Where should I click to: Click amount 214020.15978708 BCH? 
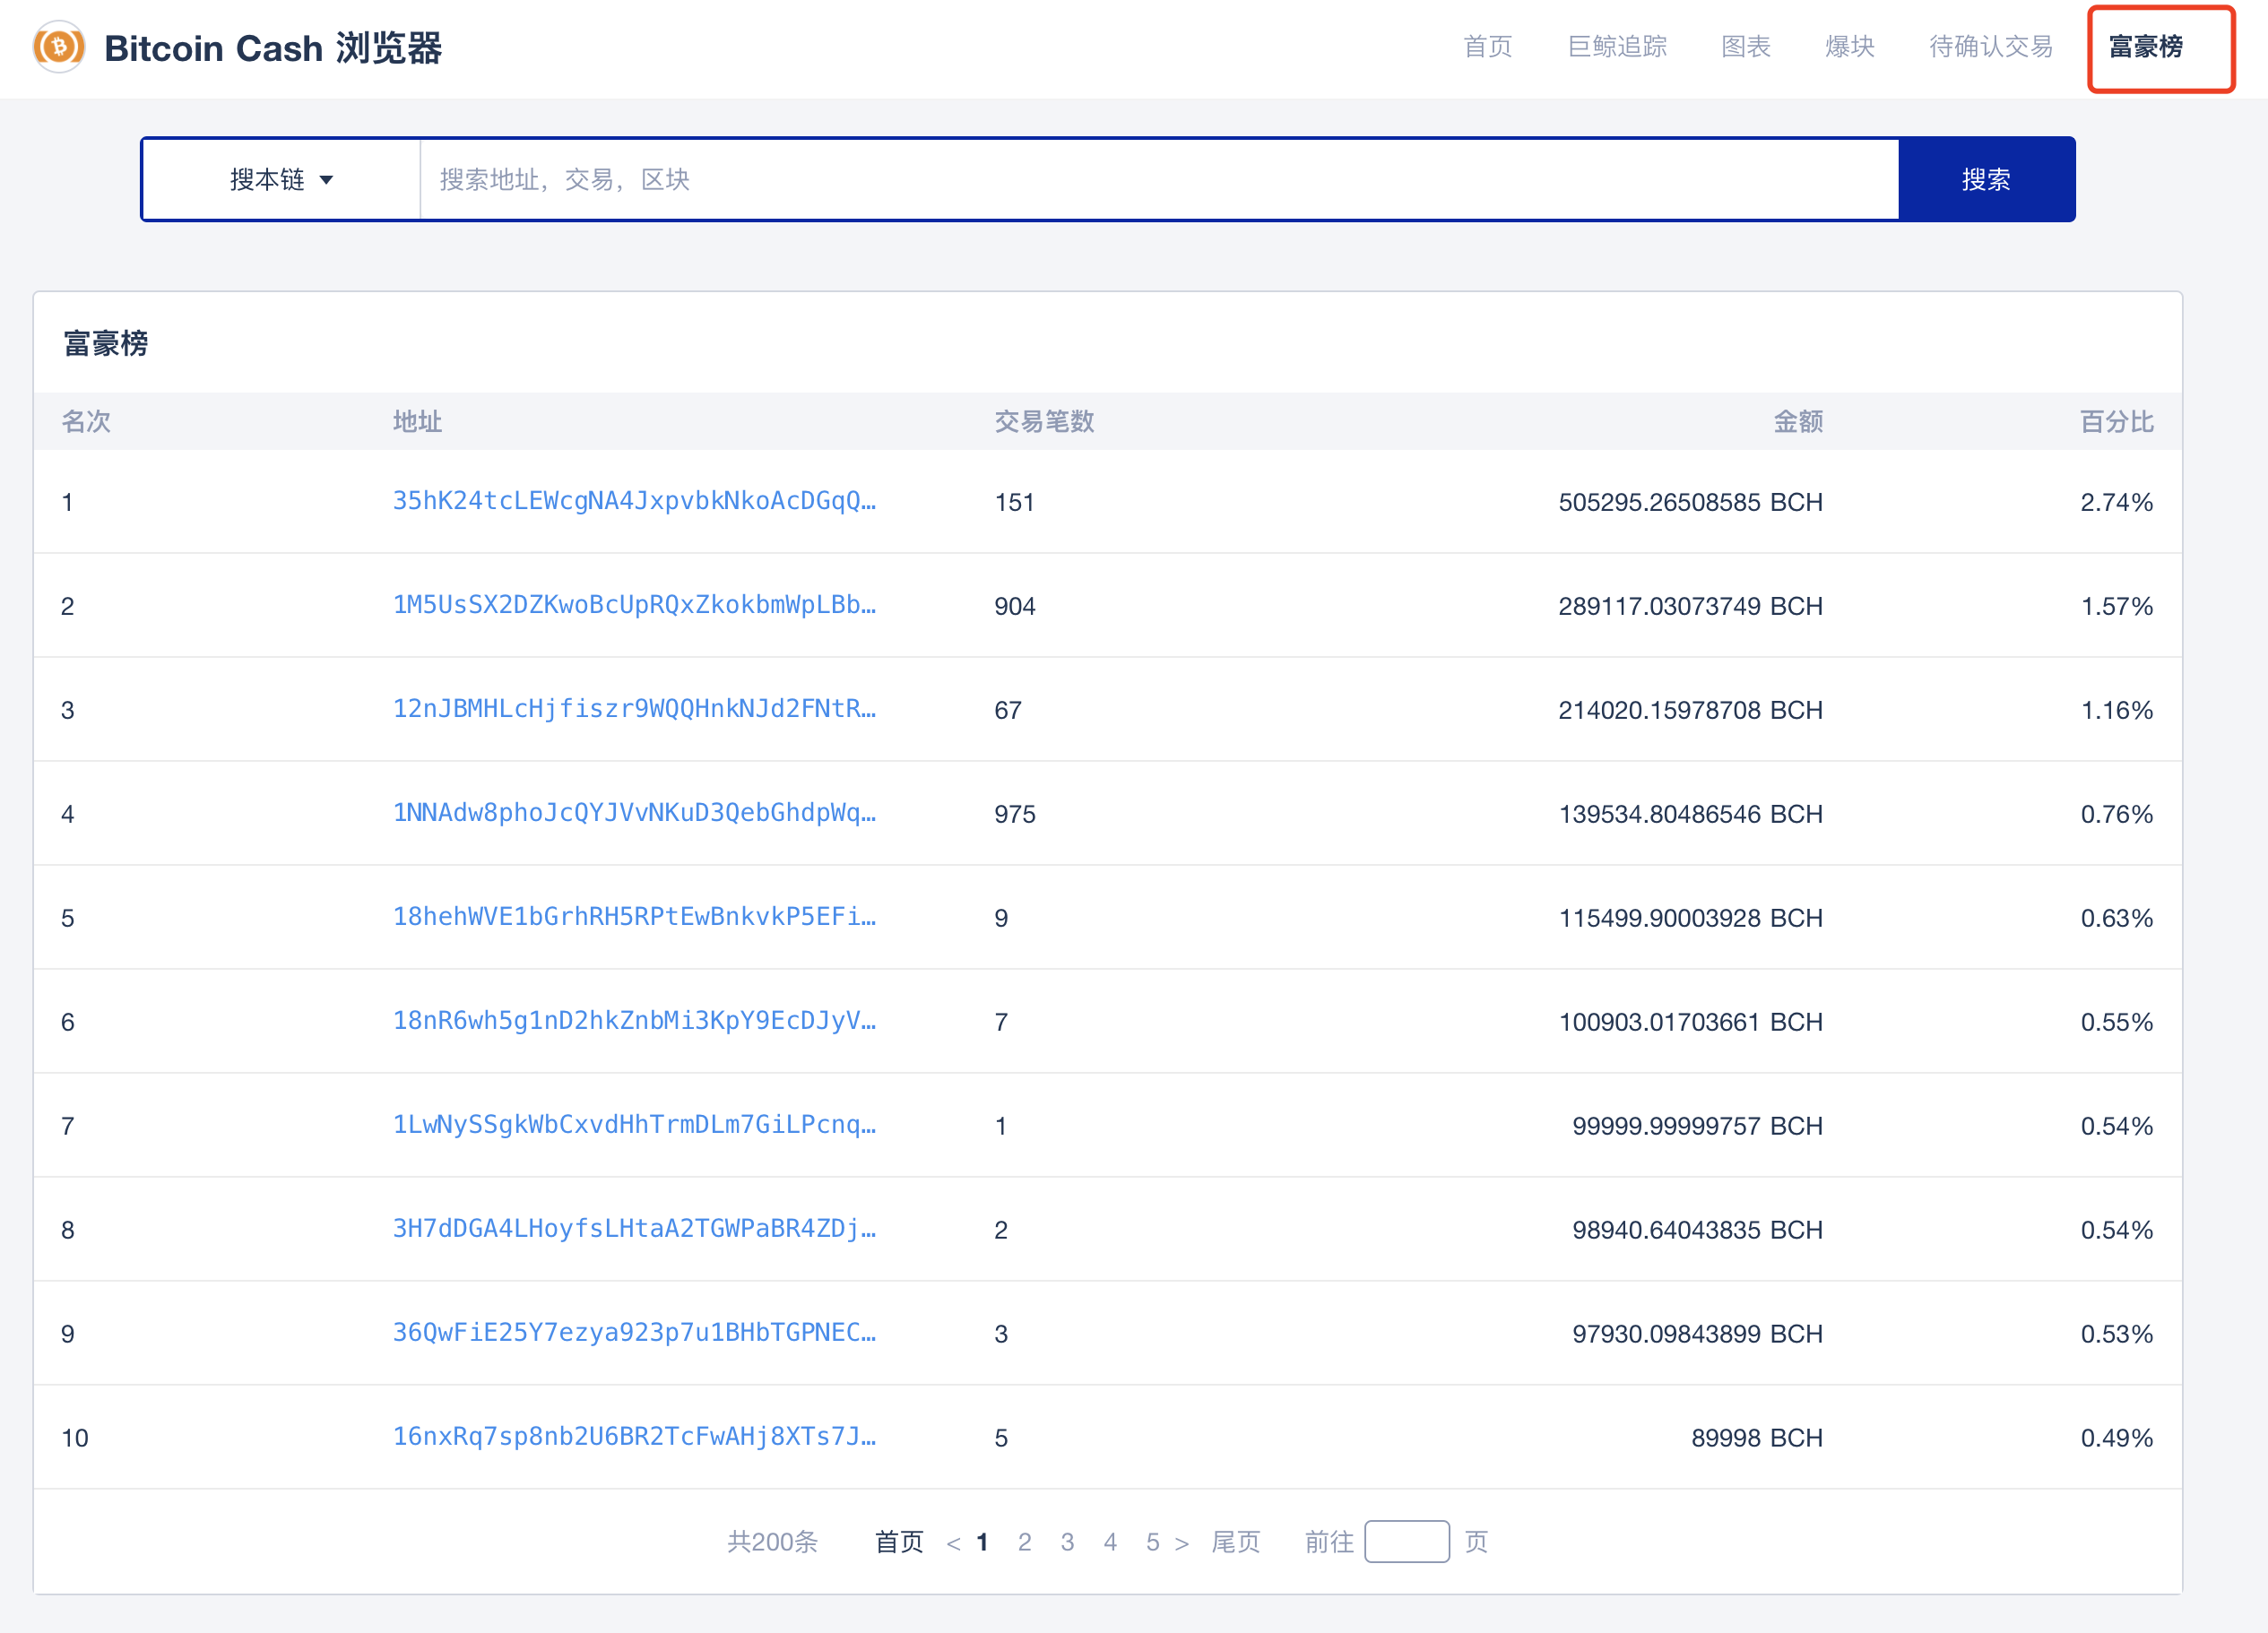click(1690, 710)
